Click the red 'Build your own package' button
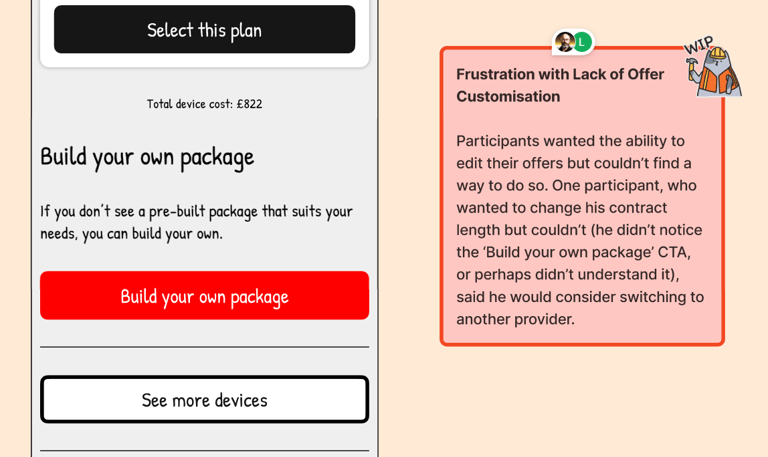 click(x=204, y=296)
